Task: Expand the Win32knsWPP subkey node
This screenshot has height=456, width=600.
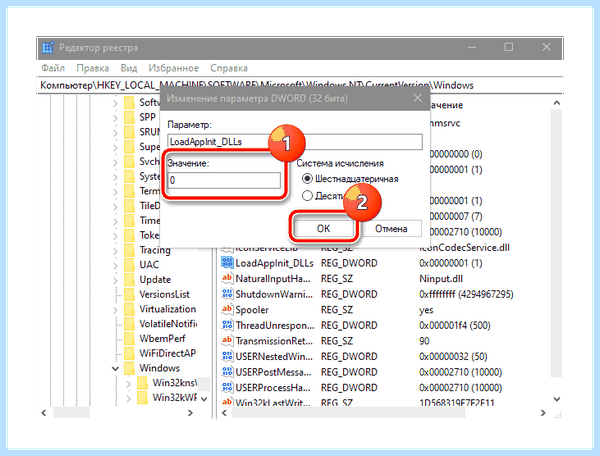Action: tap(129, 383)
